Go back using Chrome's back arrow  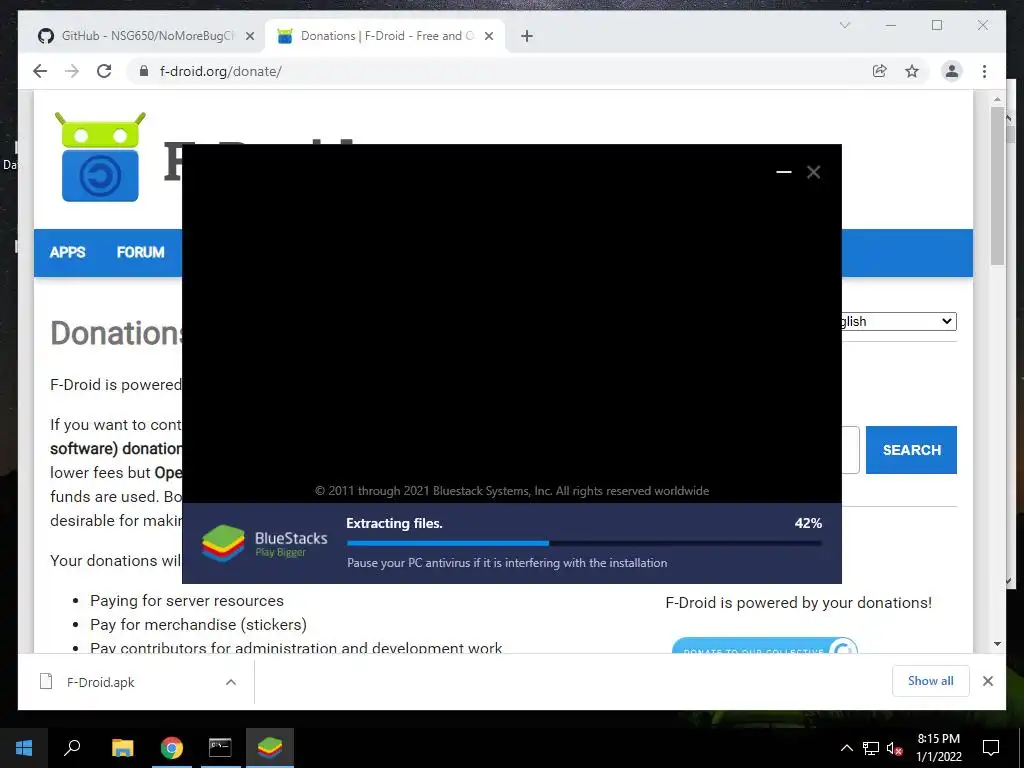click(40, 71)
